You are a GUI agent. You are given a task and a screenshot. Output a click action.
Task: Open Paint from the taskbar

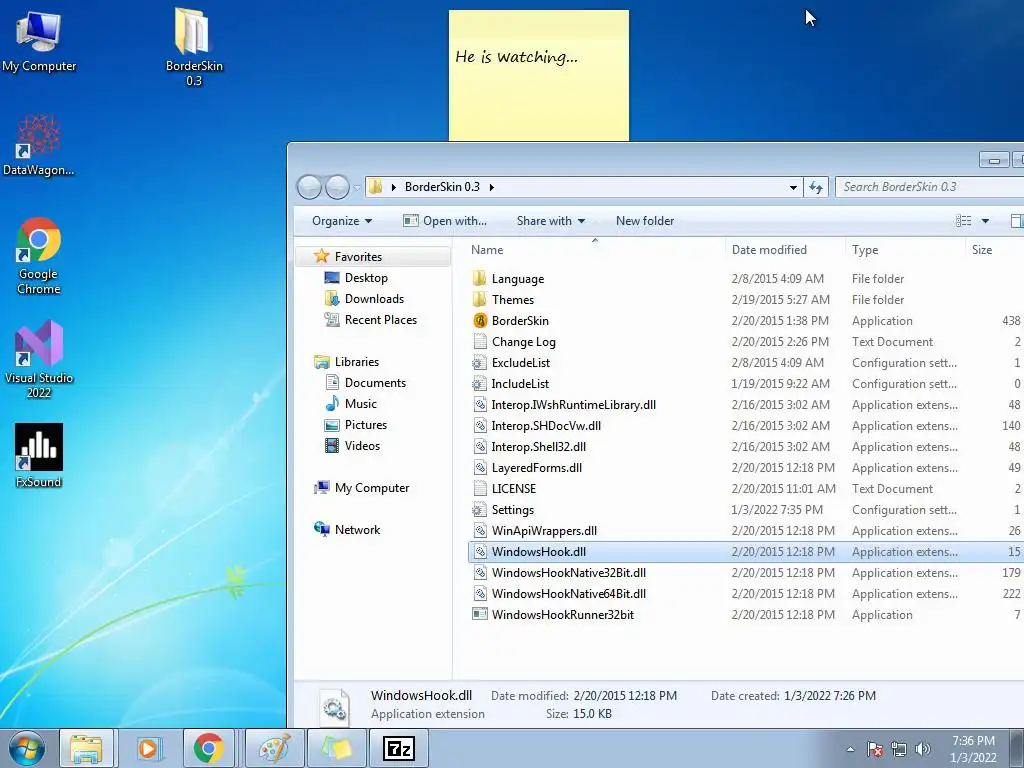tap(274, 748)
